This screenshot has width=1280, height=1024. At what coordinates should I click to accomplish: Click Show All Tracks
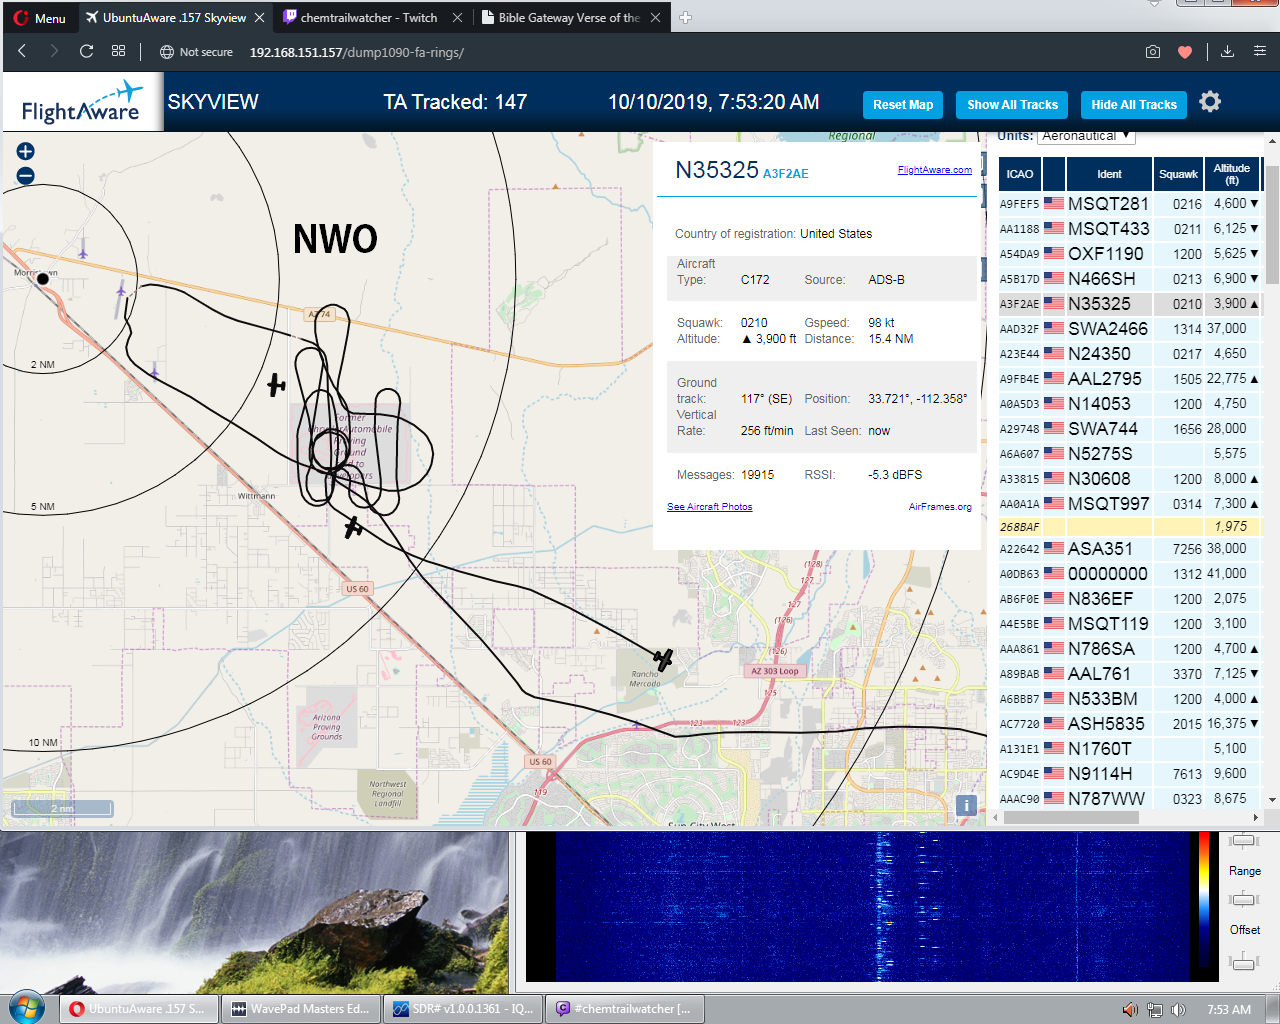tap(1012, 105)
